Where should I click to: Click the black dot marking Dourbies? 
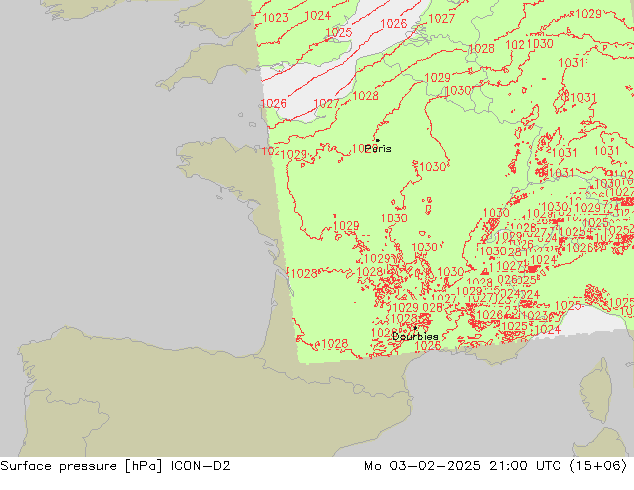(x=415, y=328)
